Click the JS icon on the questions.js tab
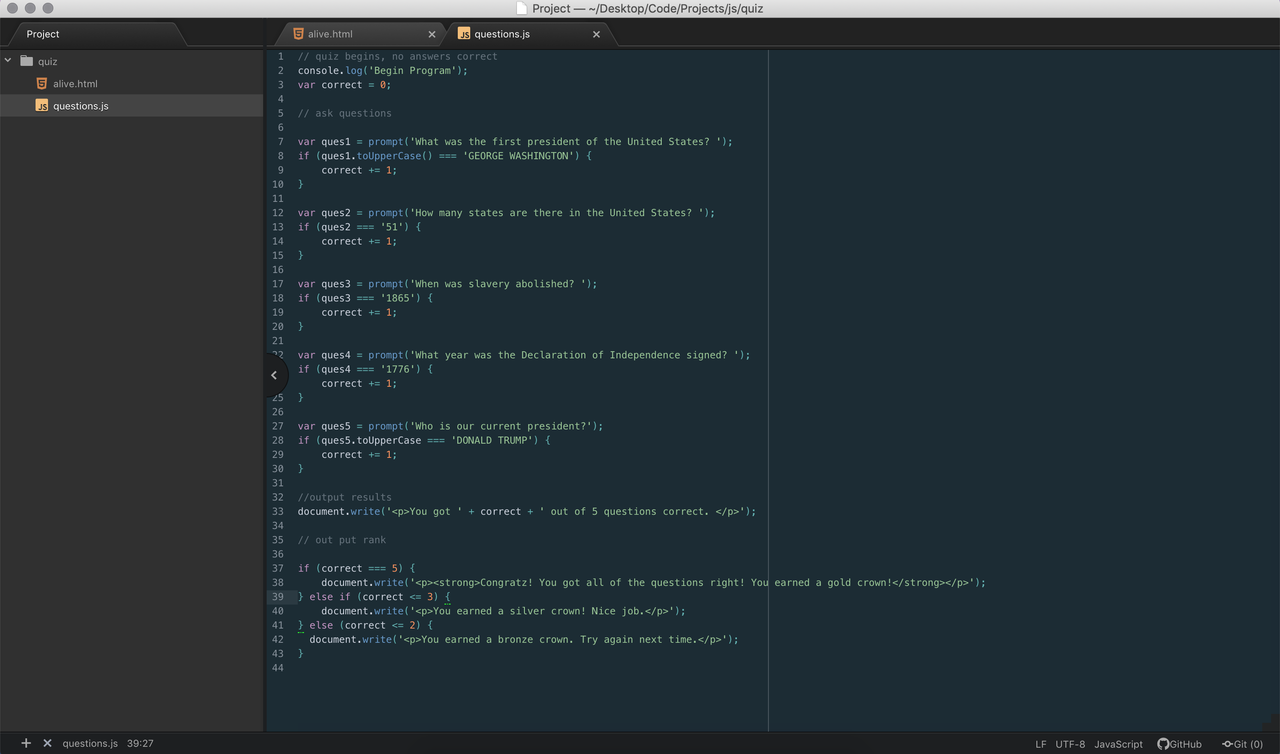Viewport: 1280px width, 754px height. point(463,33)
